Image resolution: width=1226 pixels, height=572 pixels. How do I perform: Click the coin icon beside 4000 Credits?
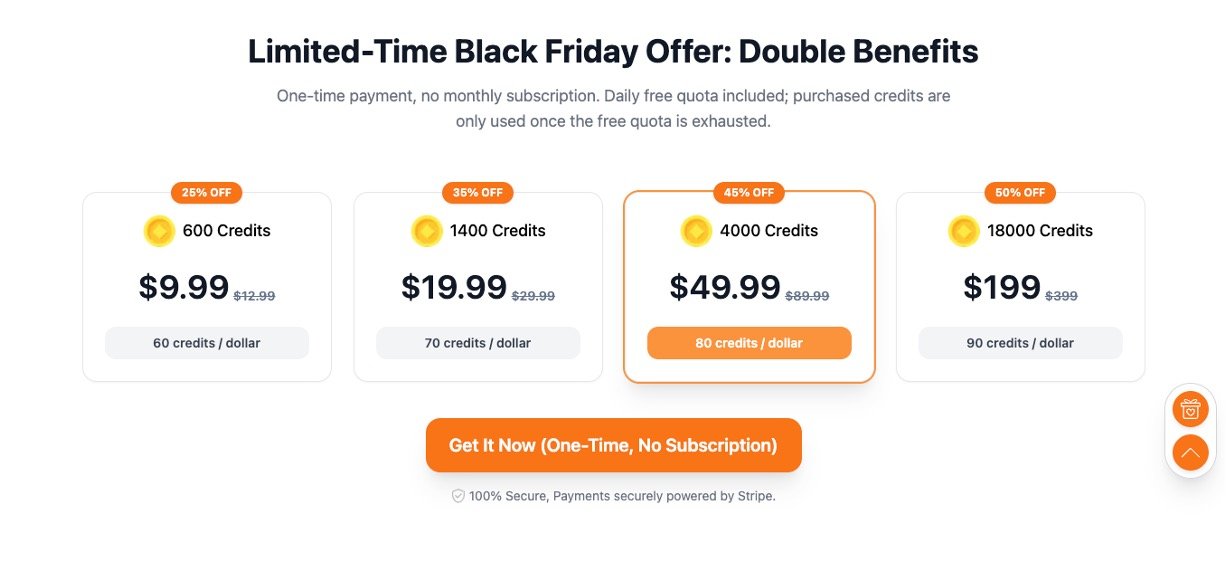coord(696,231)
